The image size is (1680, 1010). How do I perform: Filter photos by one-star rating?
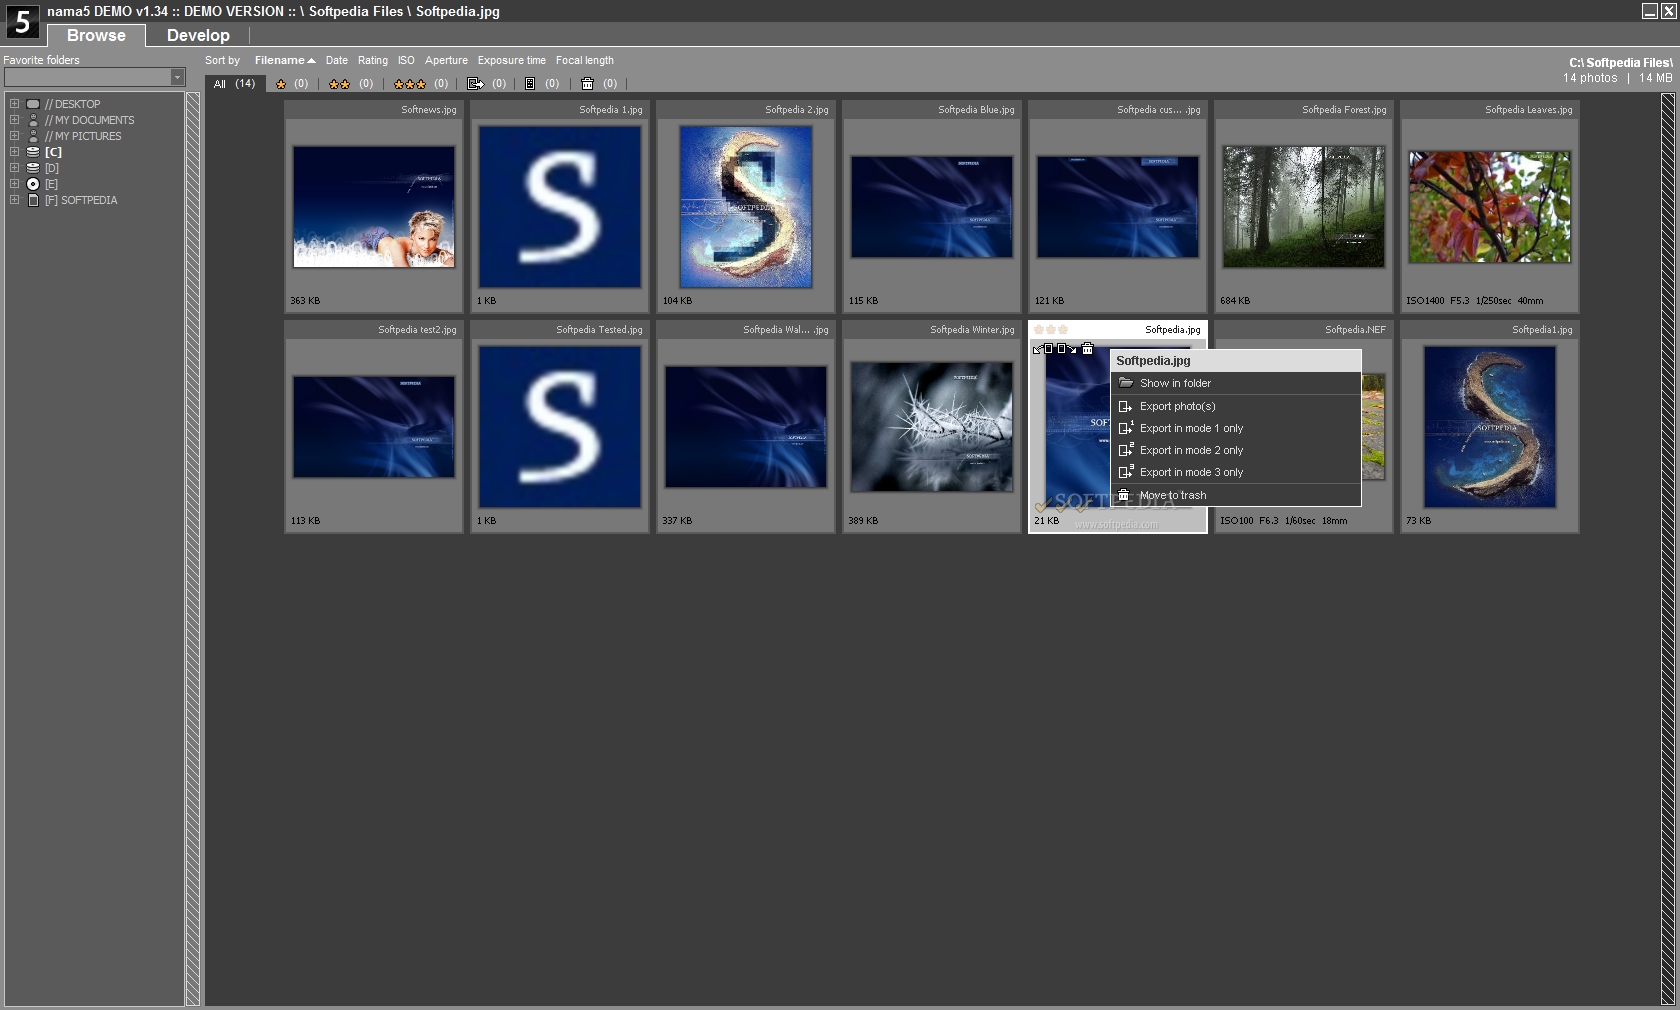click(291, 84)
